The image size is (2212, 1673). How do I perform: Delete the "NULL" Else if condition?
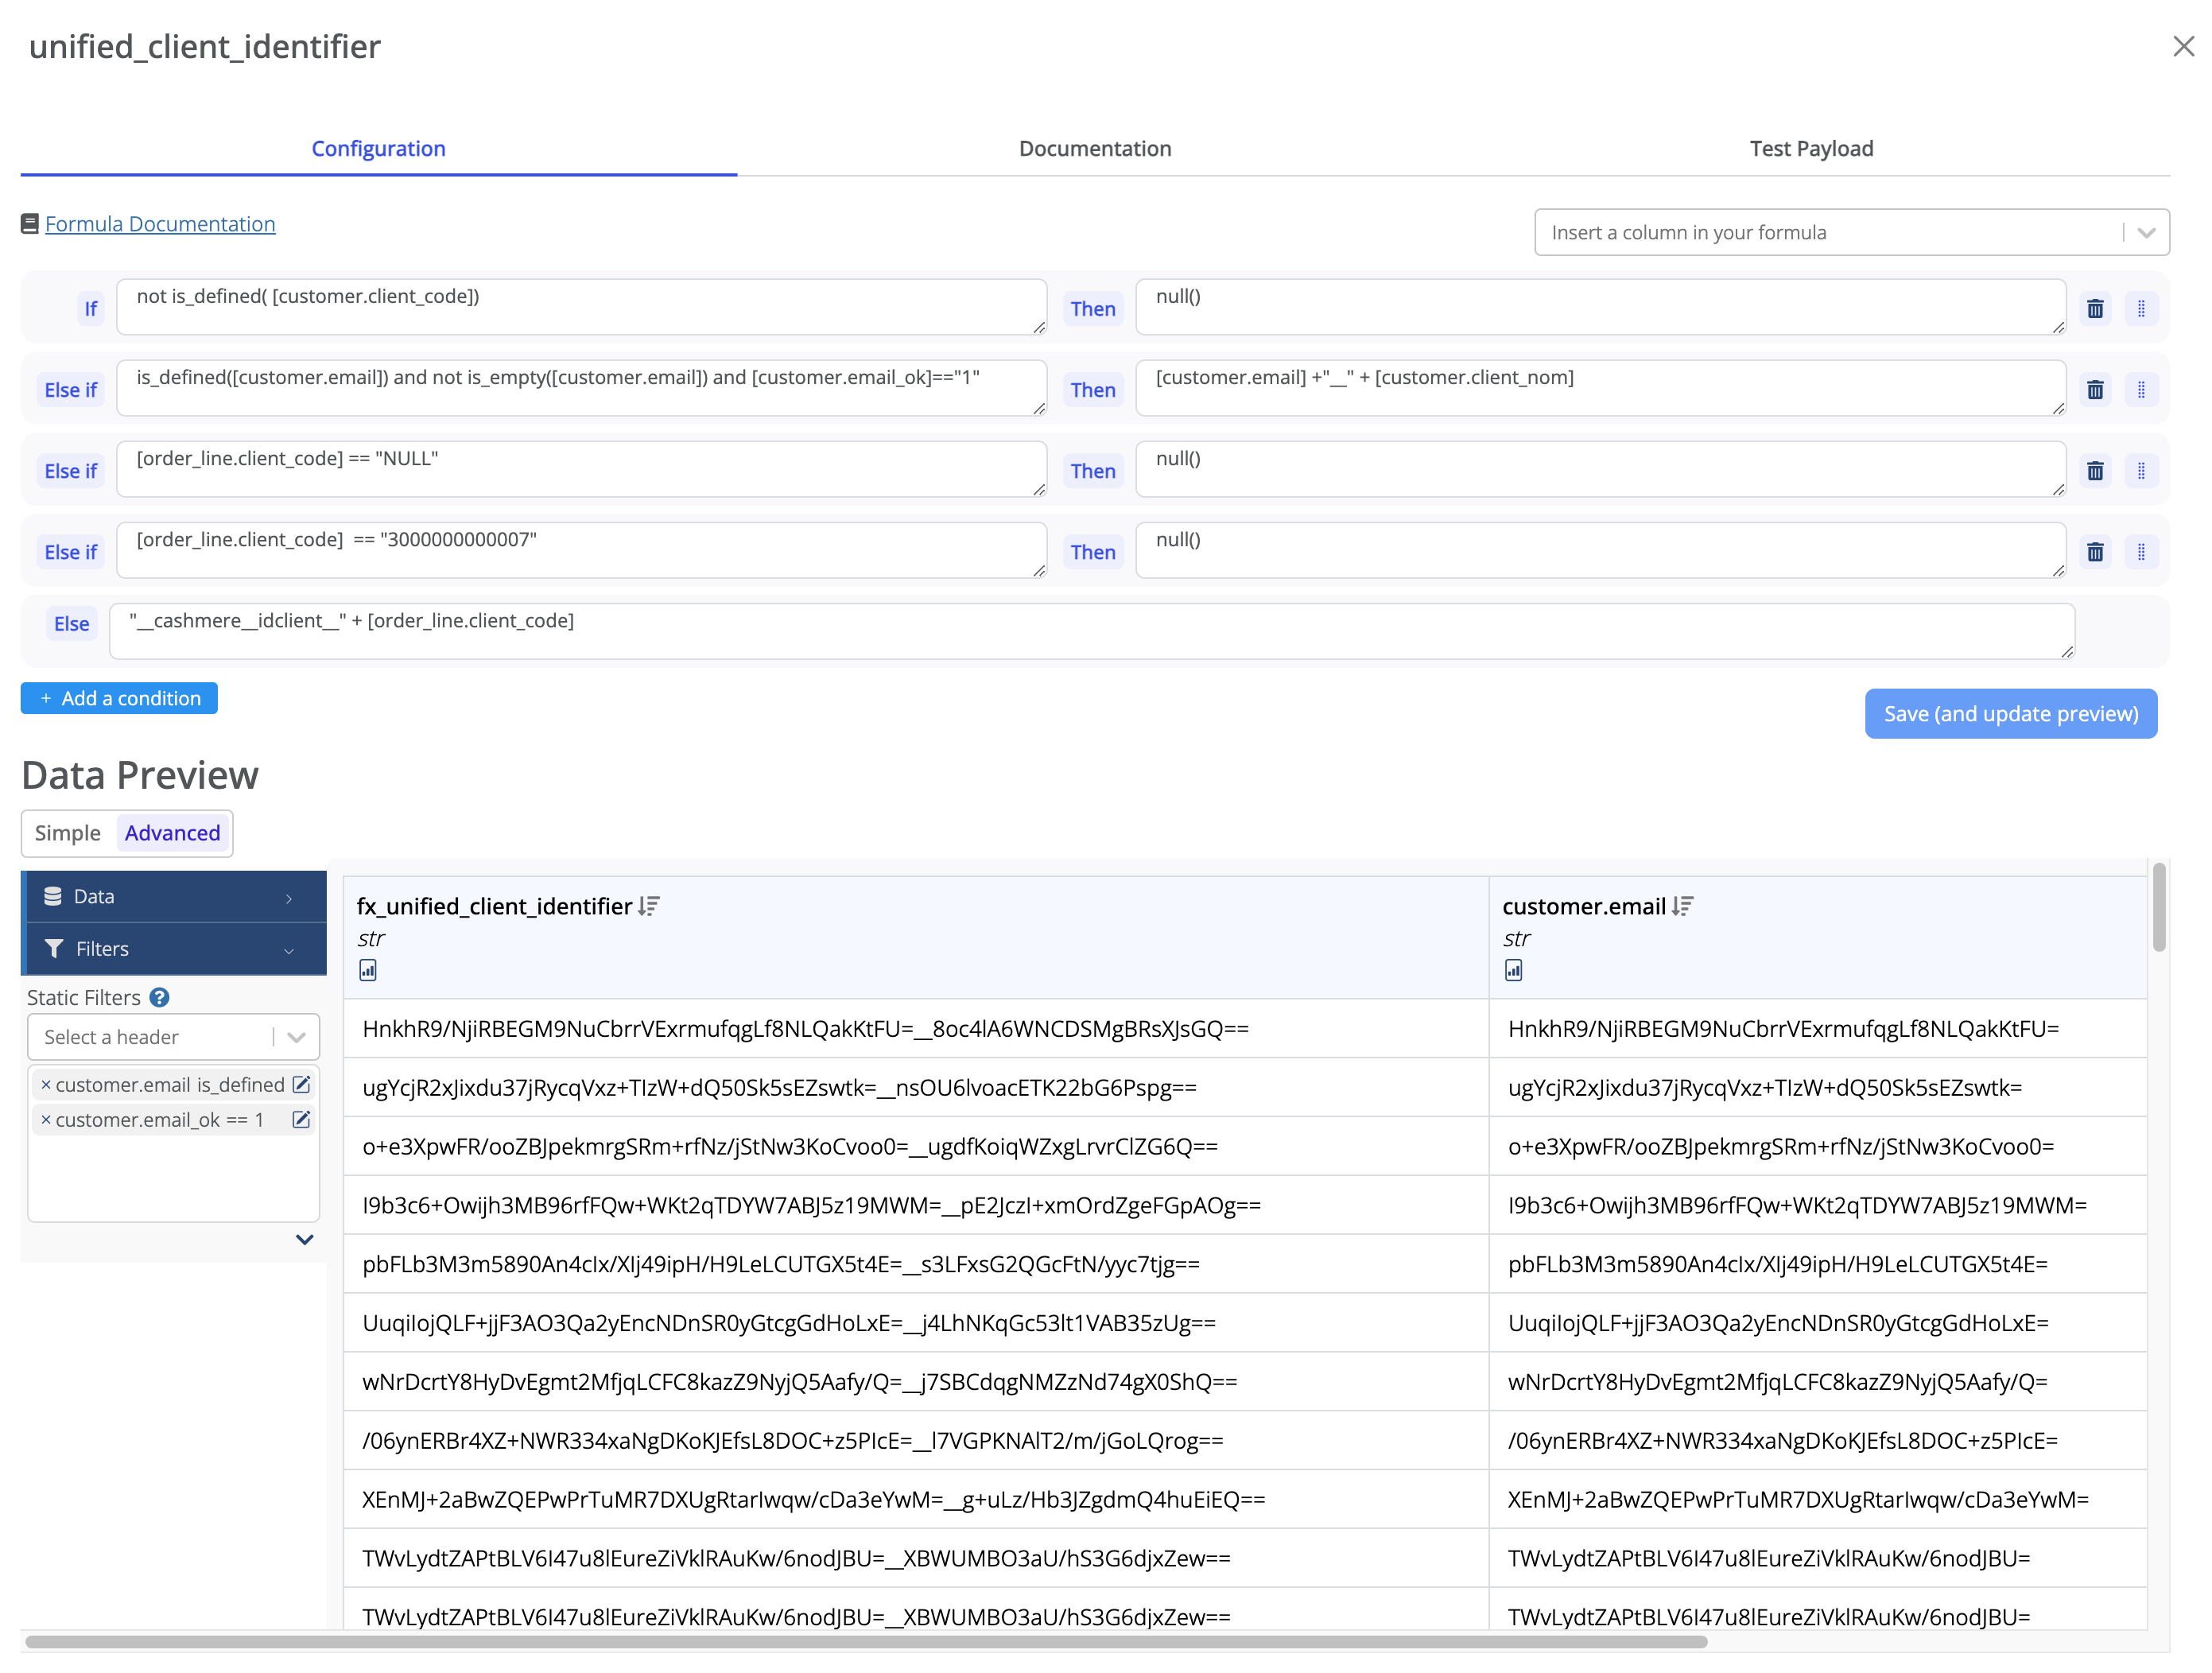point(2095,471)
